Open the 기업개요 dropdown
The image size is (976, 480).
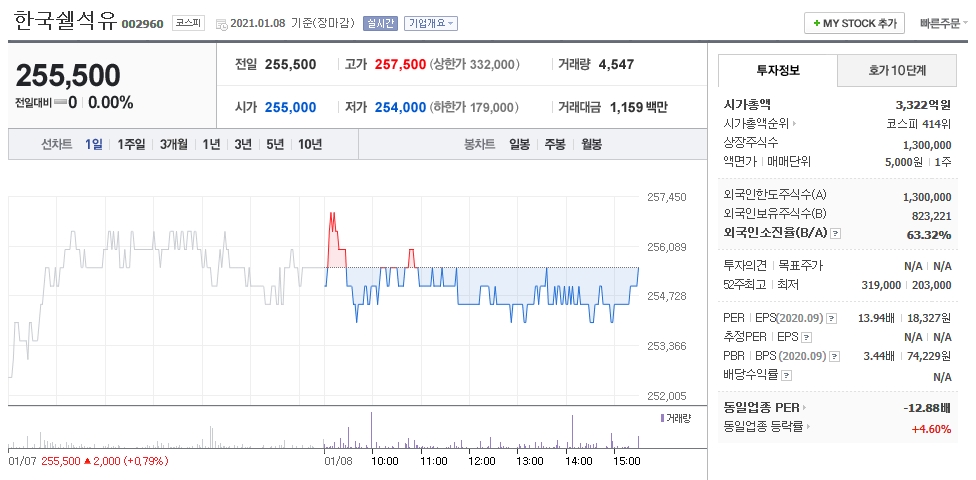431,24
